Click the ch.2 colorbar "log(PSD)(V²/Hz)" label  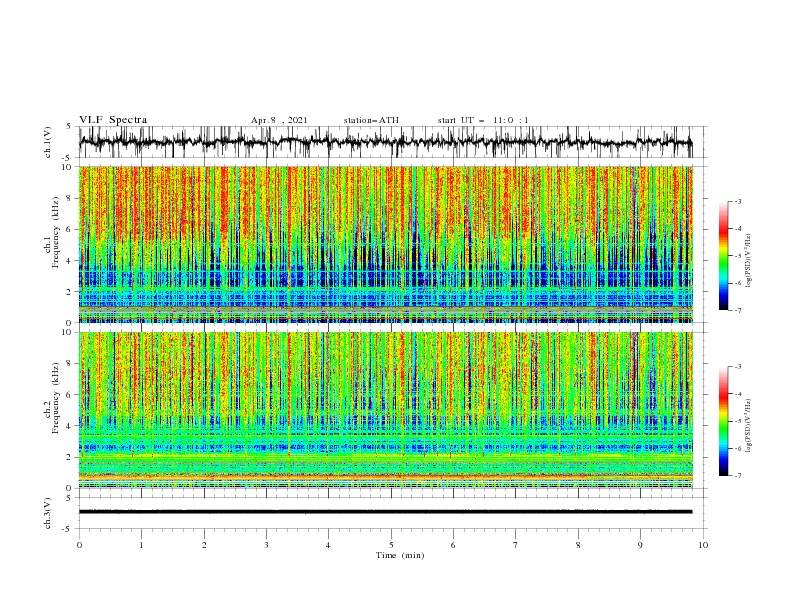click(750, 426)
